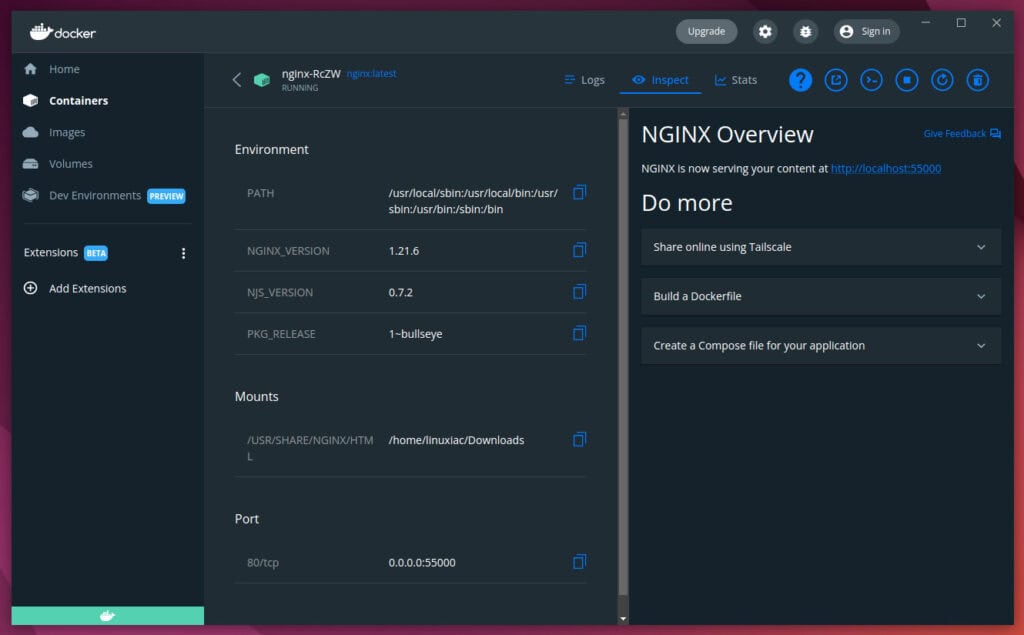1024x635 pixels.
Task: Click the scrollbar up arrow
Action: click(x=623, y=114)
